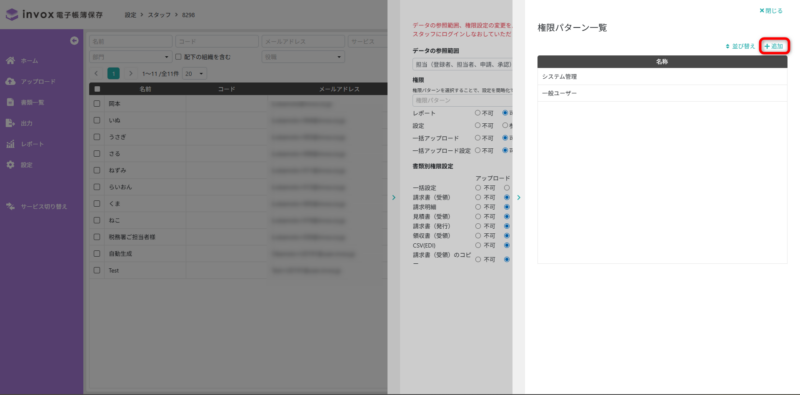The height and width of the screenshot is (395, 800).
Task: Click the name らいおん in staff table
Action: [120, 187]
